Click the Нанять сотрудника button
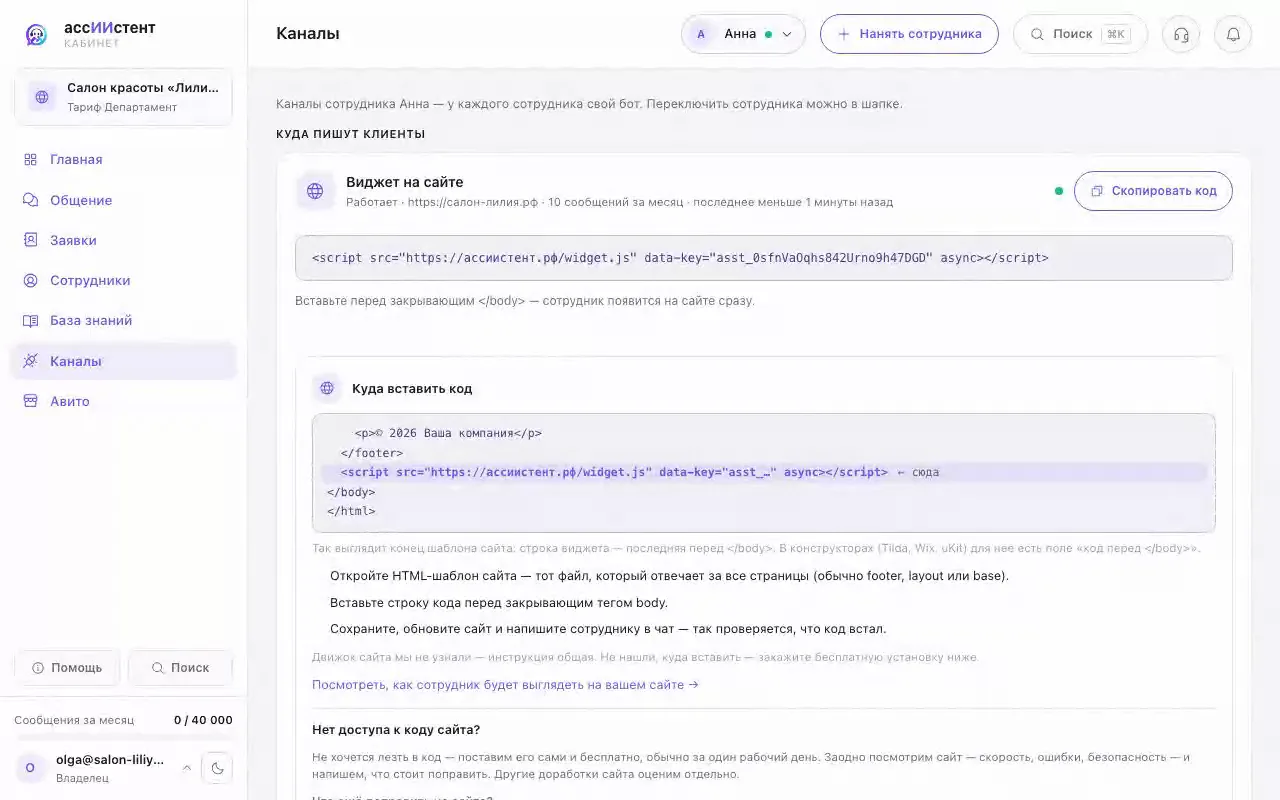Image resolution: width=1280 pixels, height=800 pixels. pos(909,34)
